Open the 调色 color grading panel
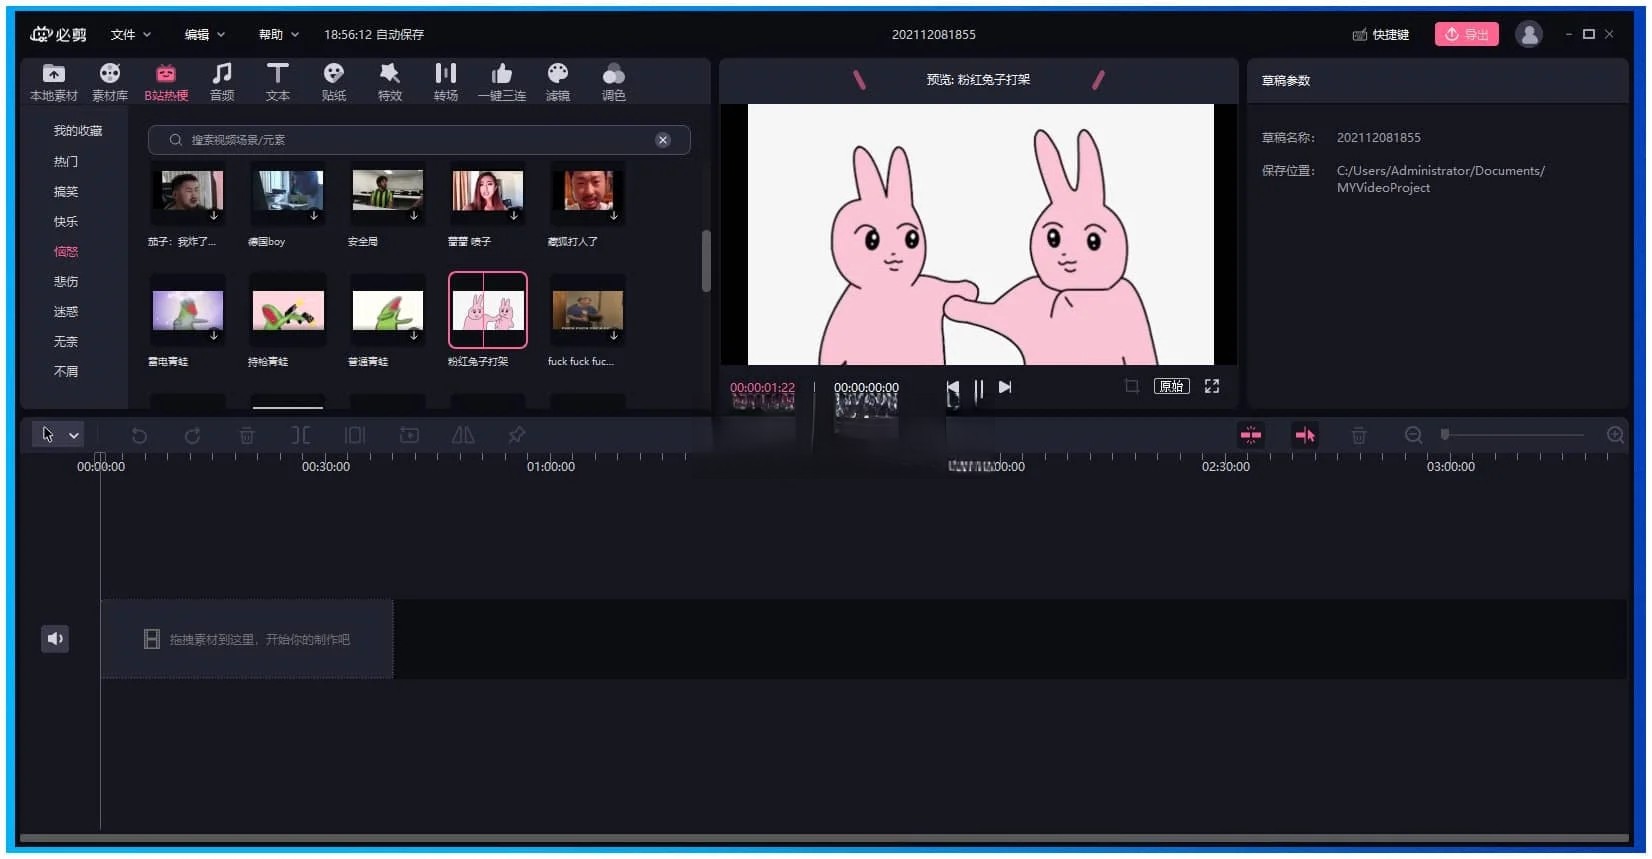The height and width of the screenshot is (859, 1652). (613, 81)
